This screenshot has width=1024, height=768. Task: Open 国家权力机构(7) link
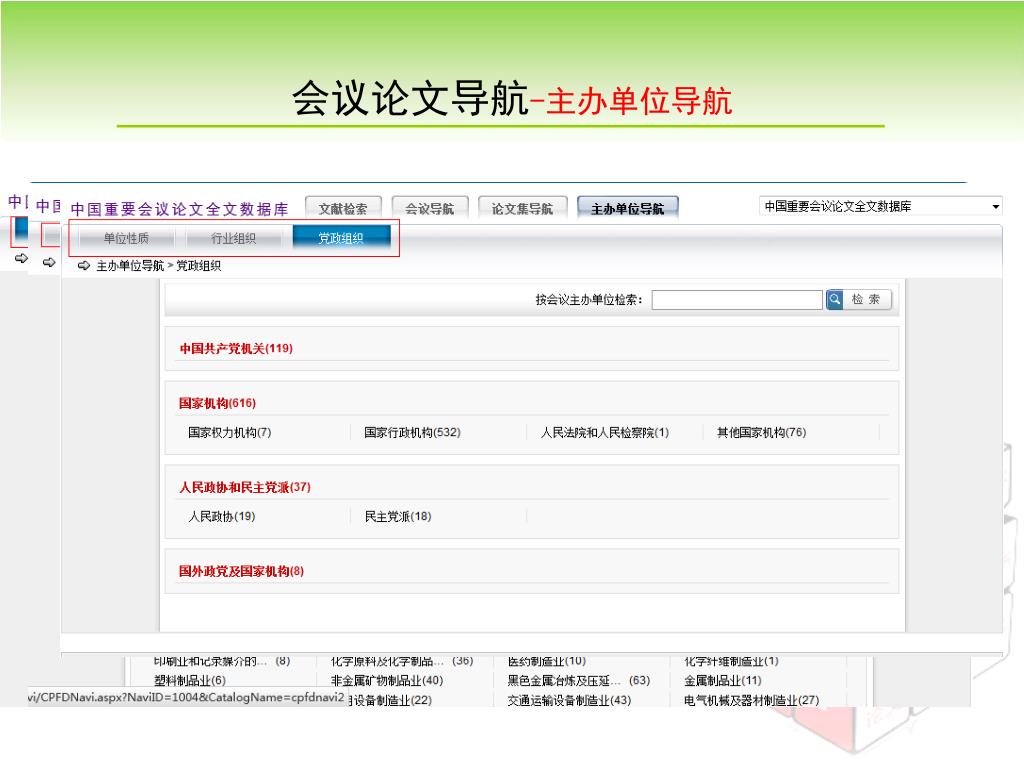tap(230, 432)
